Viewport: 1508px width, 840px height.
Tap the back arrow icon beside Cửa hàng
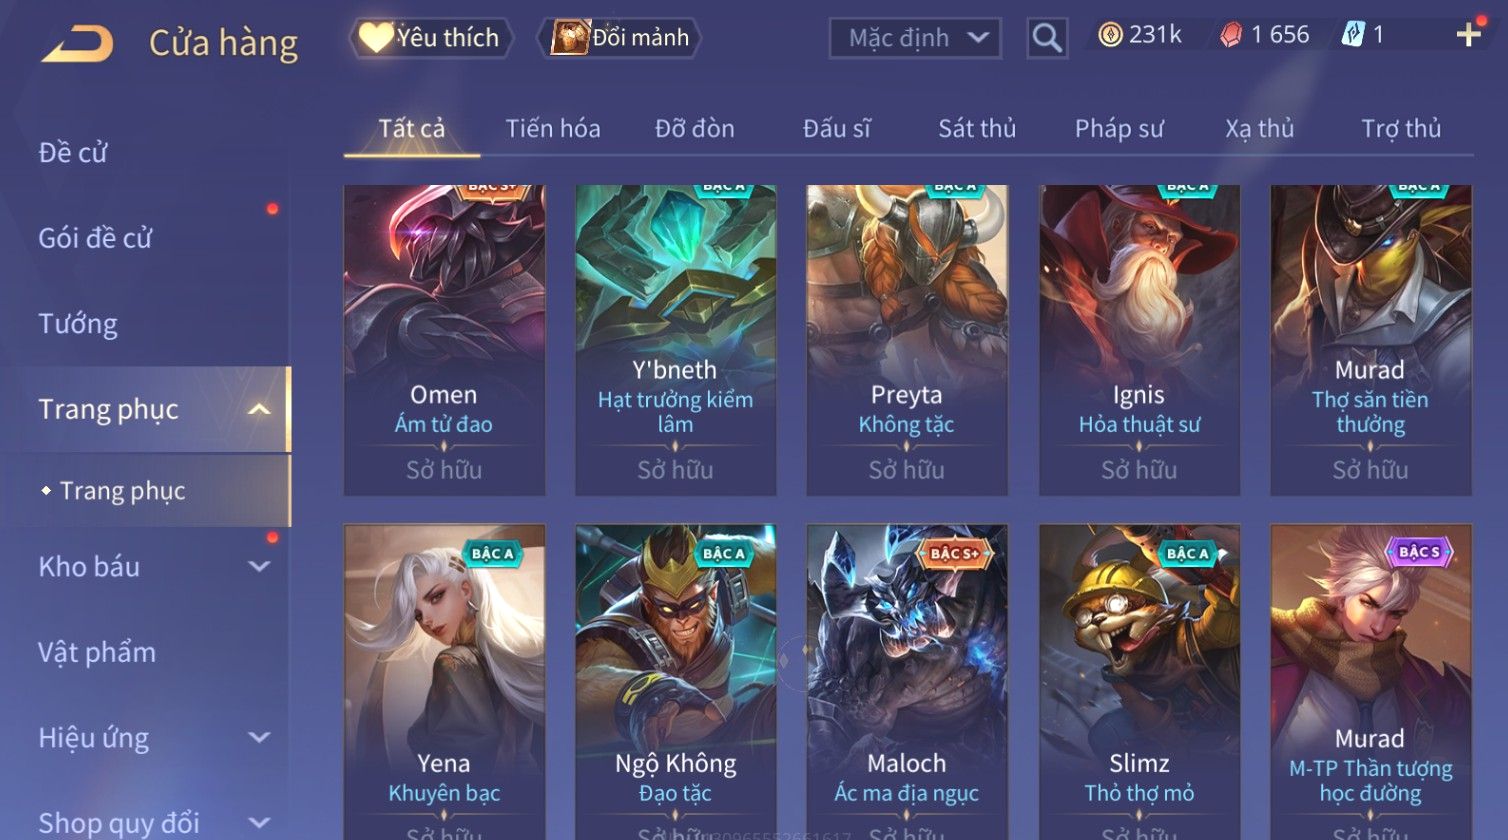point(77,44)
